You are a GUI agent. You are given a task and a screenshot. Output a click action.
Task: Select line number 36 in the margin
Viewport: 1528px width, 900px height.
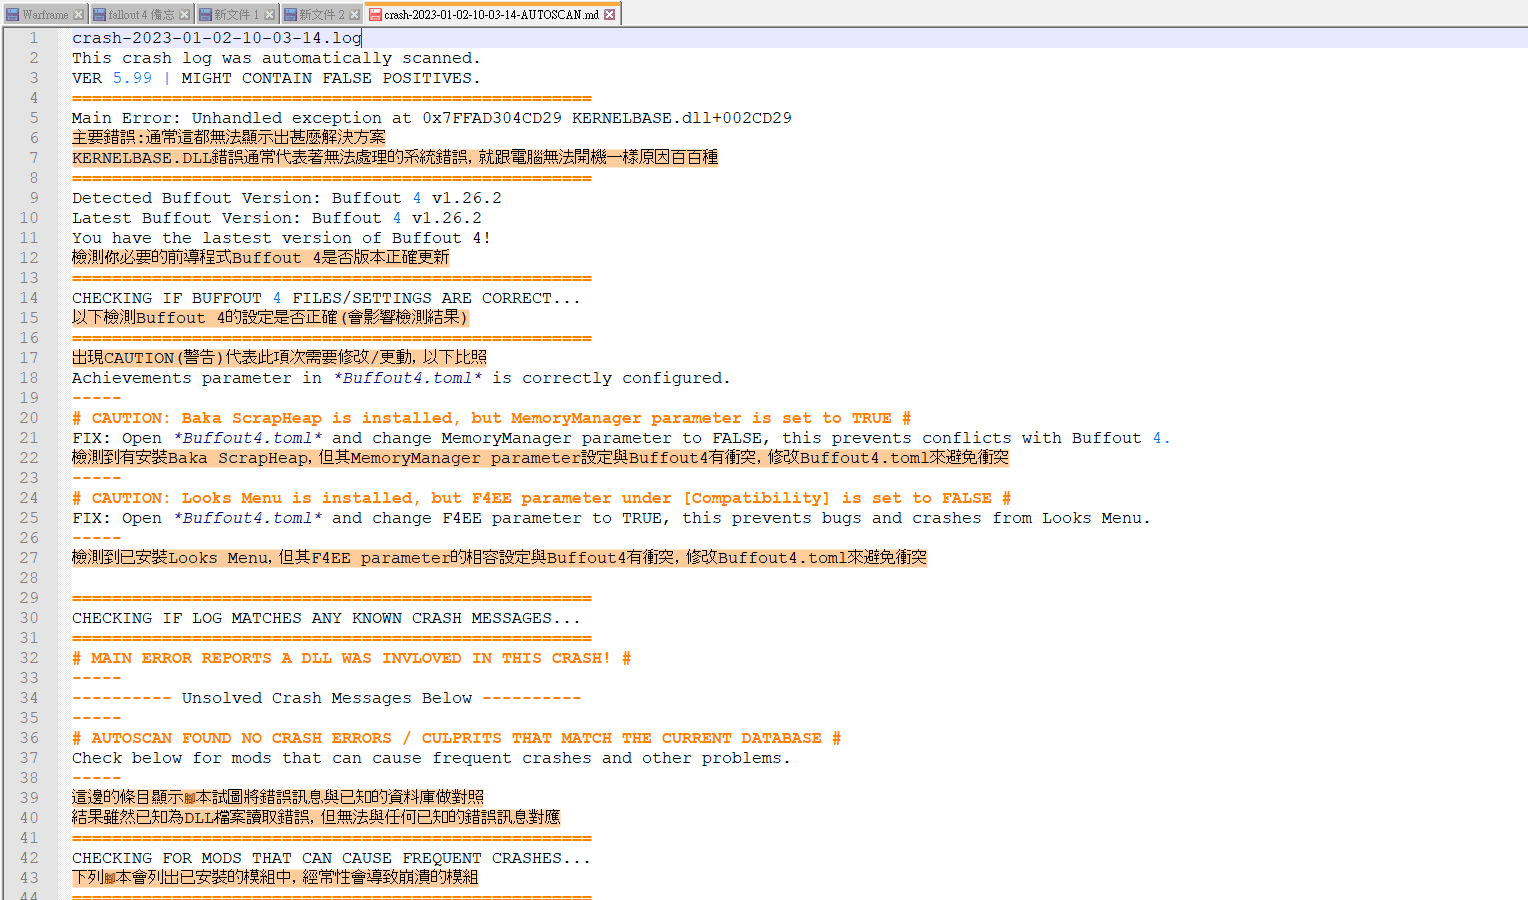pos(29,738)
